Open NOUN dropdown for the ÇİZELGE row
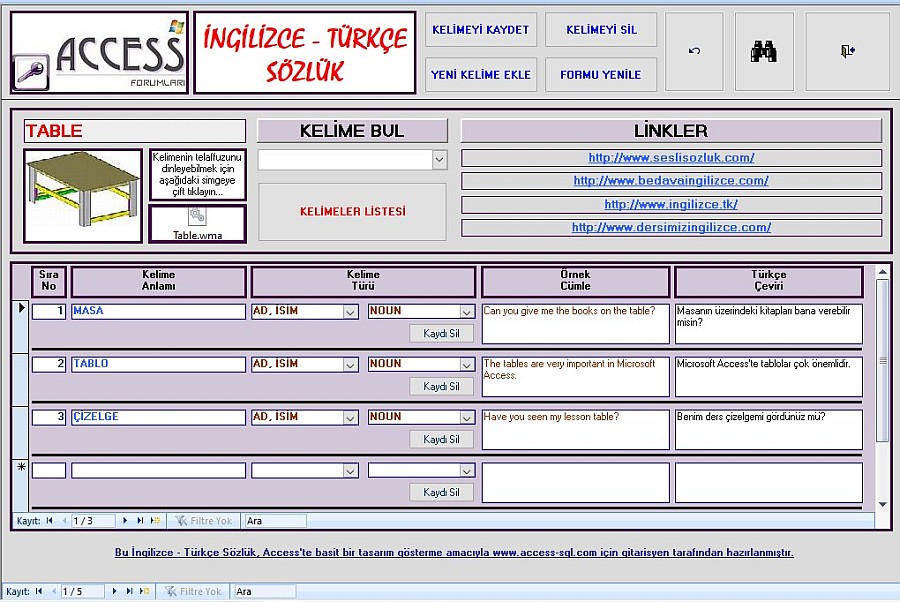Image resolution: width=900 pixels, height=602 pixels. click(466, 418)
